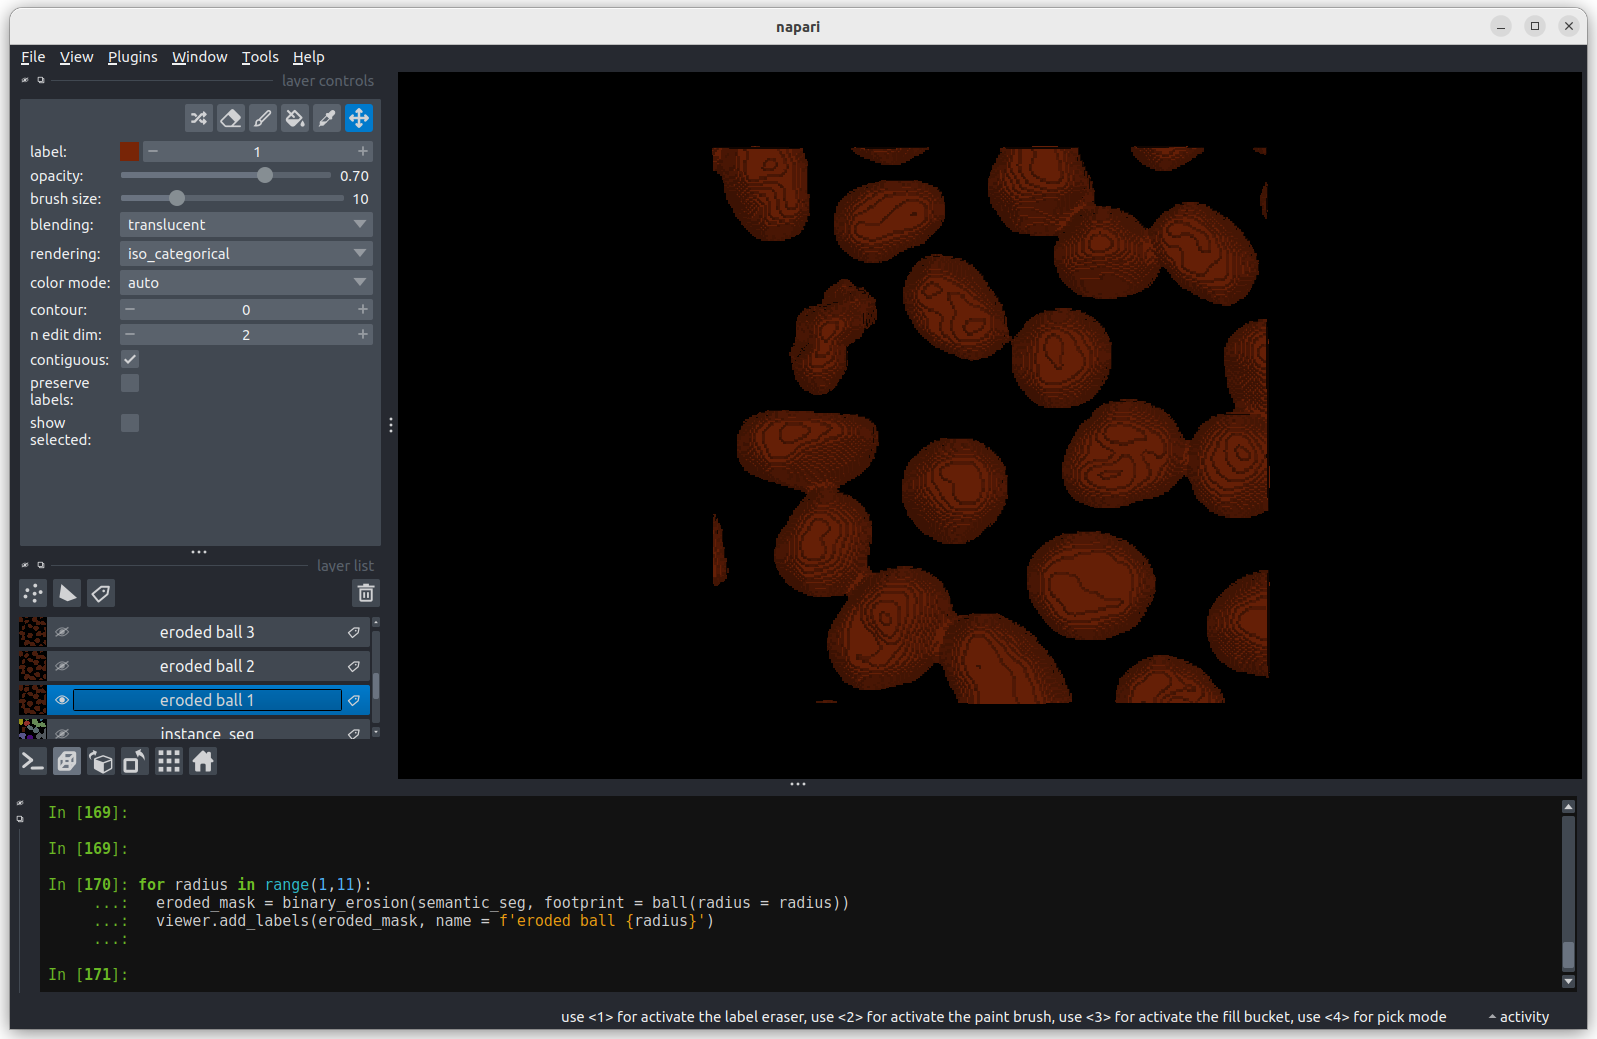Click the console vertical scrollbar down arrow
This screenshot has height=1039, width=1597.
[1568, 981]
